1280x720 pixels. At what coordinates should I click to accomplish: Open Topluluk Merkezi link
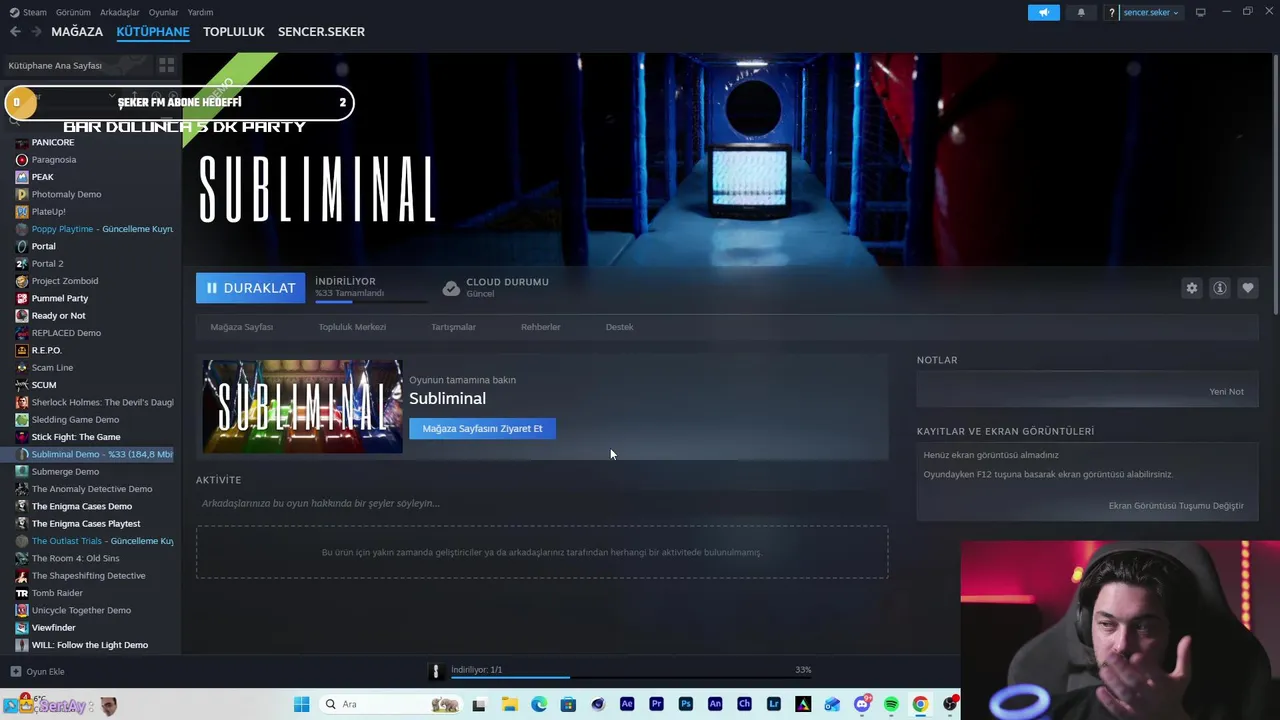(x=352, y=327)
